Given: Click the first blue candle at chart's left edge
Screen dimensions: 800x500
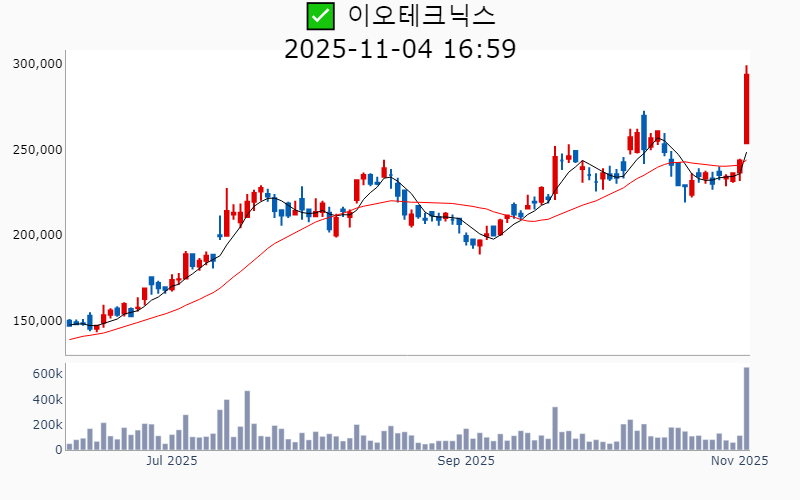Looking at the screenshot, I should pos(69,323).
